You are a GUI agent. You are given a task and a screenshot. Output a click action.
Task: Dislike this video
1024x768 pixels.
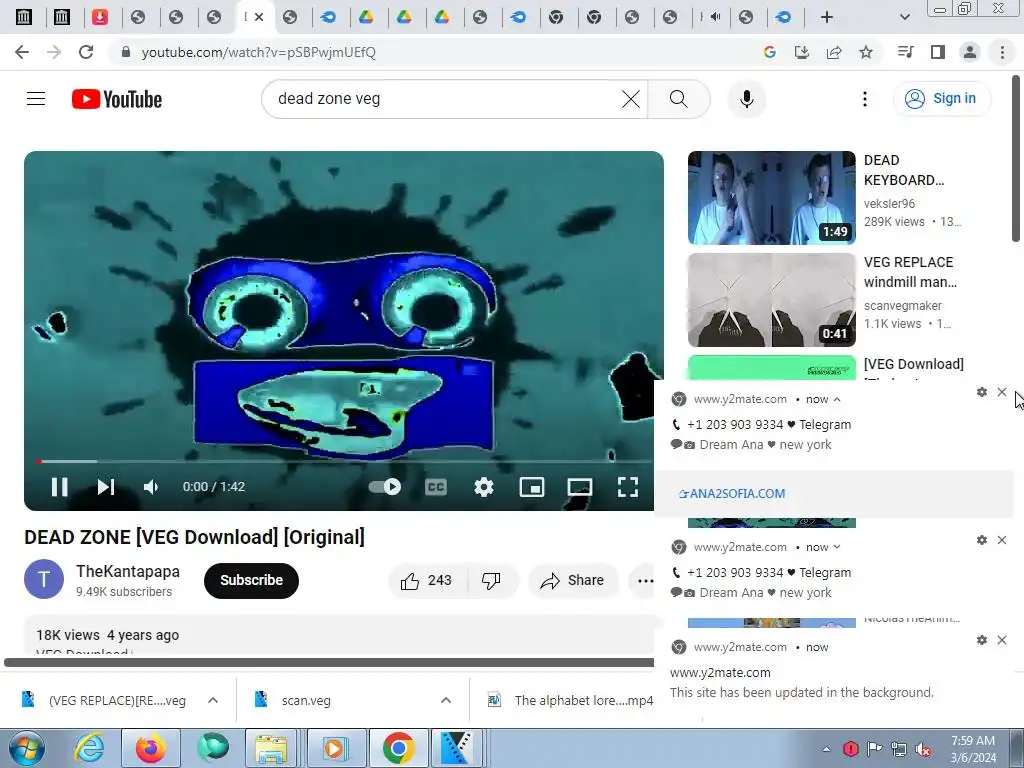[491, 581]
